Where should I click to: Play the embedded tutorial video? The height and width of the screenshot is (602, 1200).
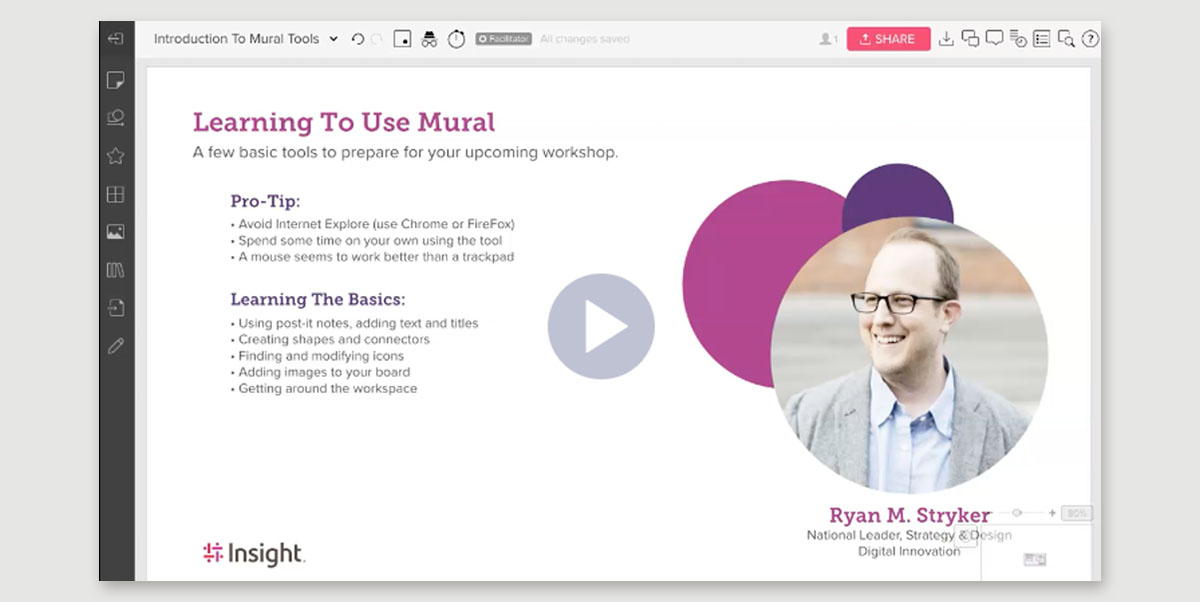600,324
